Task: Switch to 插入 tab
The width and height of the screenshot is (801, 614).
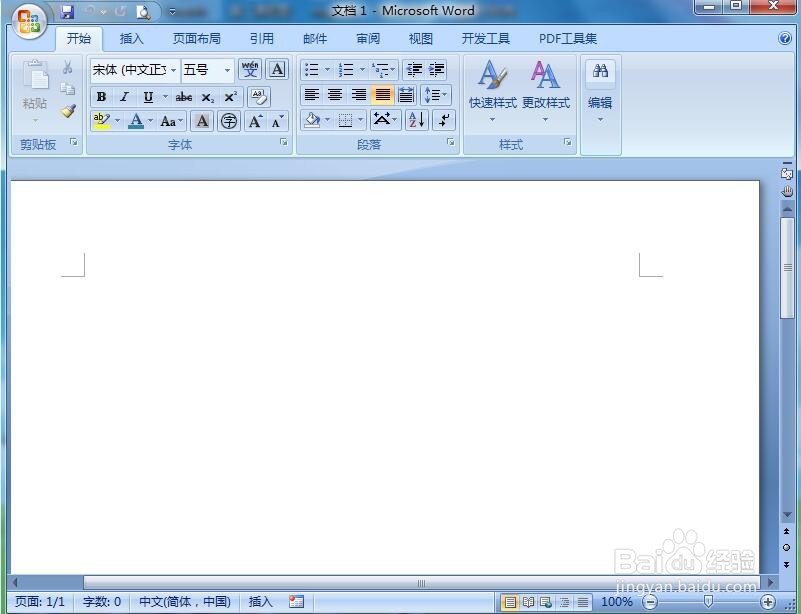Action: 131,39
